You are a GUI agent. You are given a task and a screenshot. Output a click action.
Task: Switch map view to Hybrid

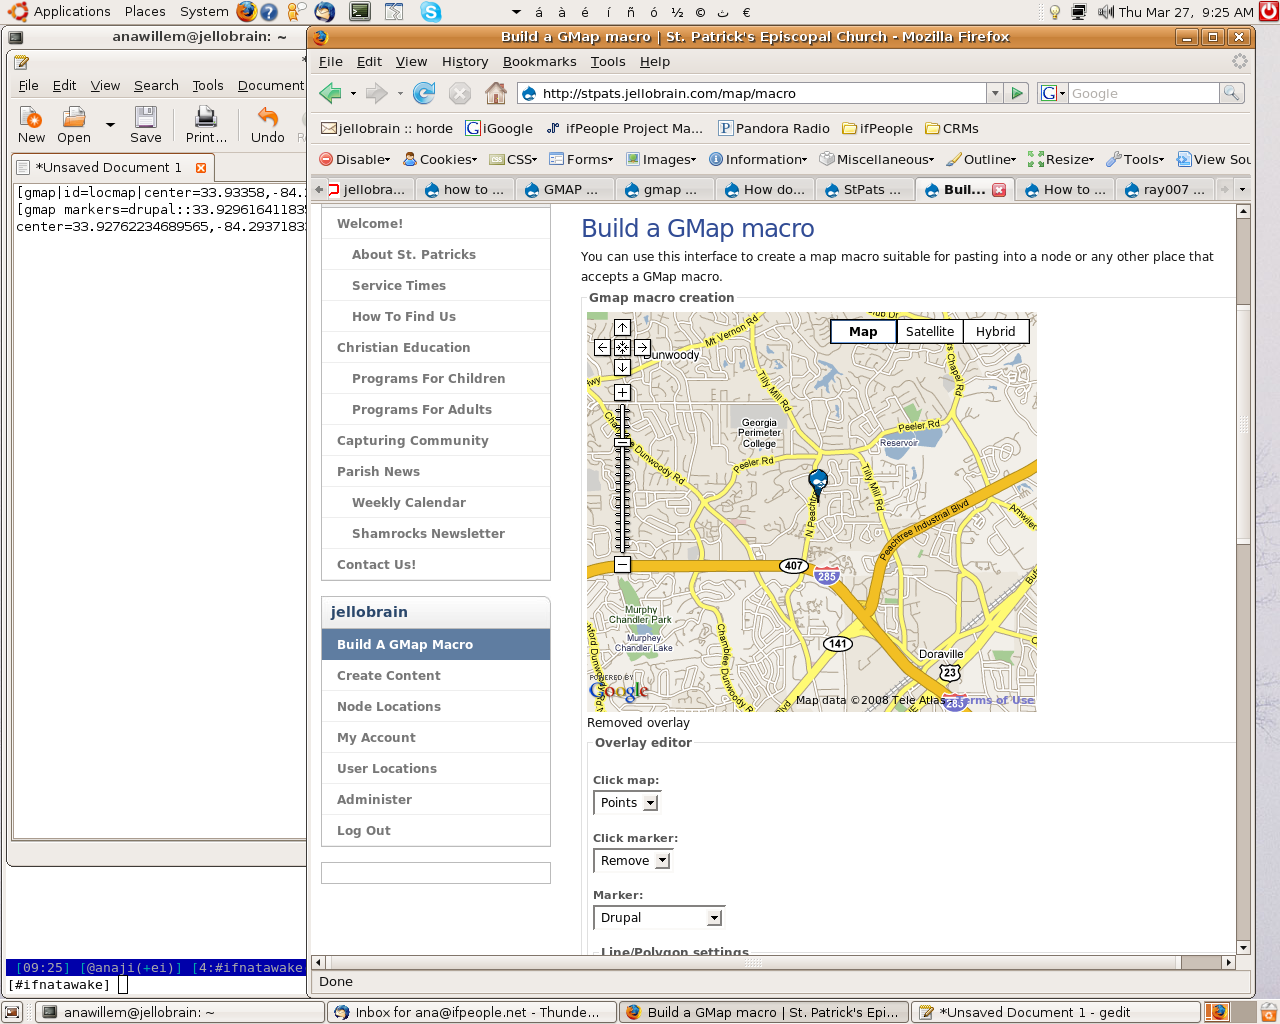click(x=996, y=332)
